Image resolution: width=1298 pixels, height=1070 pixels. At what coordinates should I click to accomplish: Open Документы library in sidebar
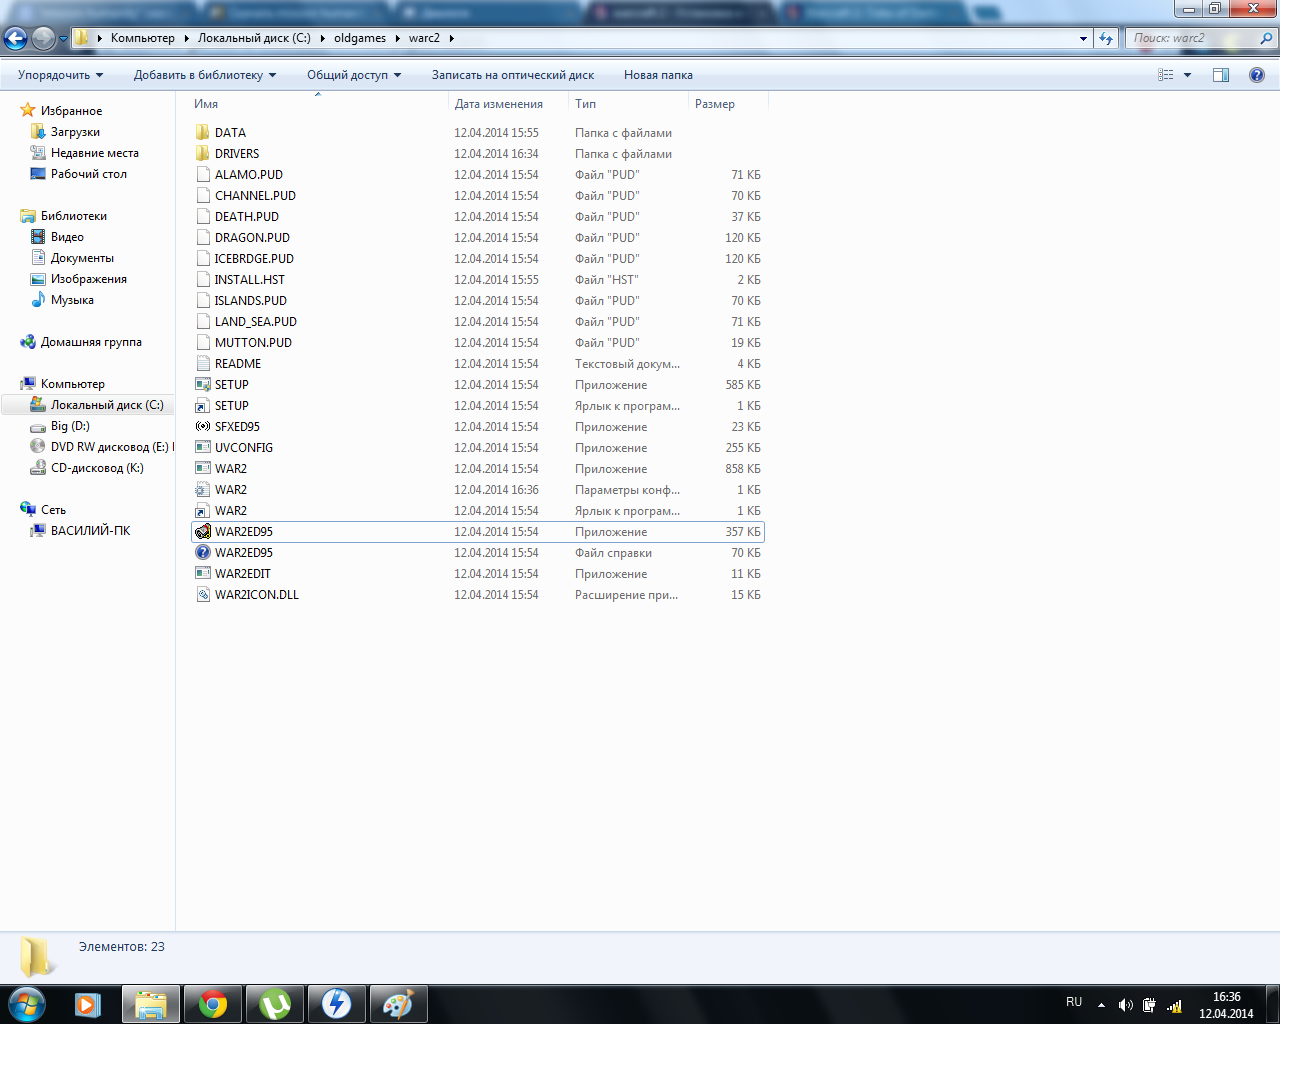(82, 258)
